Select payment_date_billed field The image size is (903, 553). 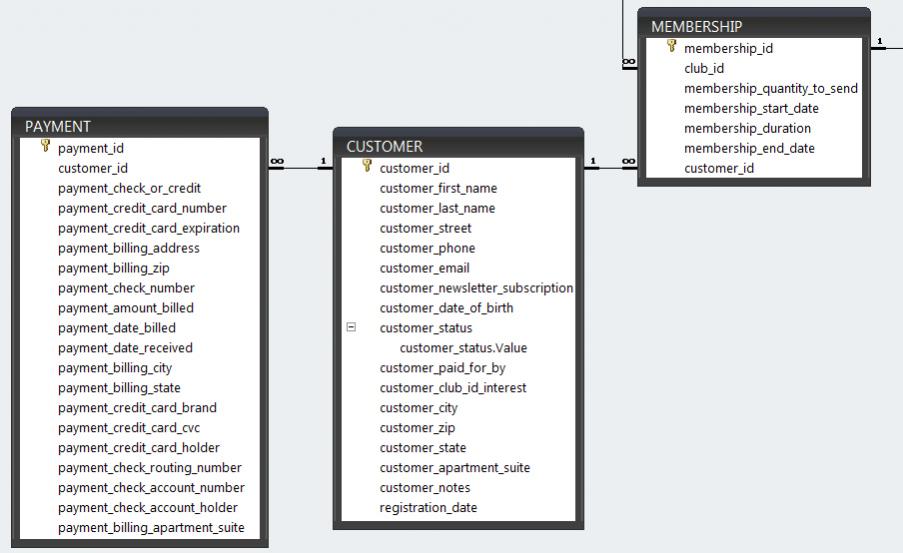117,328
